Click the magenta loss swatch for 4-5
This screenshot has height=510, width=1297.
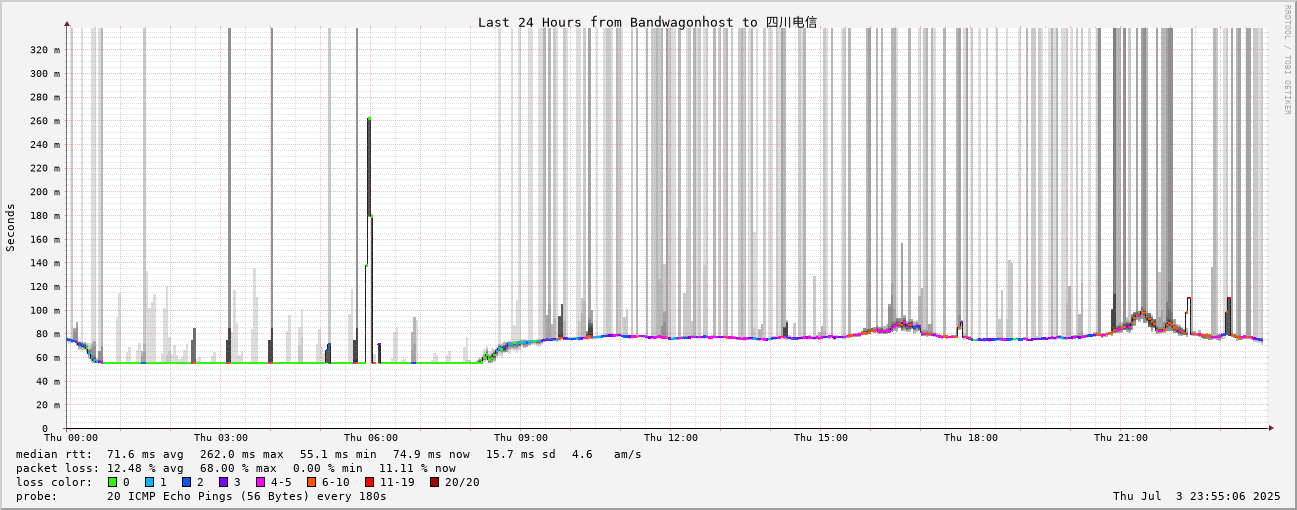click(x=260, y=482)
